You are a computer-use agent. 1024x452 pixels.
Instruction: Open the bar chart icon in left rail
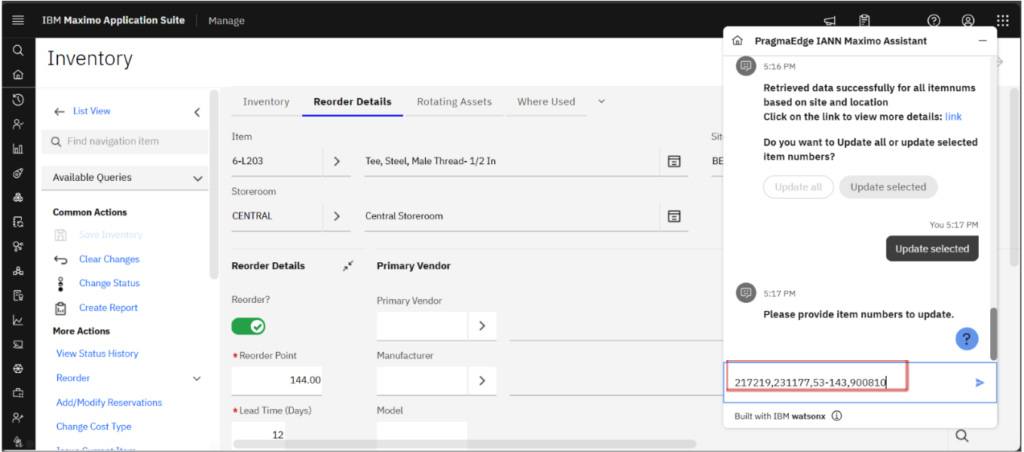coord(18,149)
